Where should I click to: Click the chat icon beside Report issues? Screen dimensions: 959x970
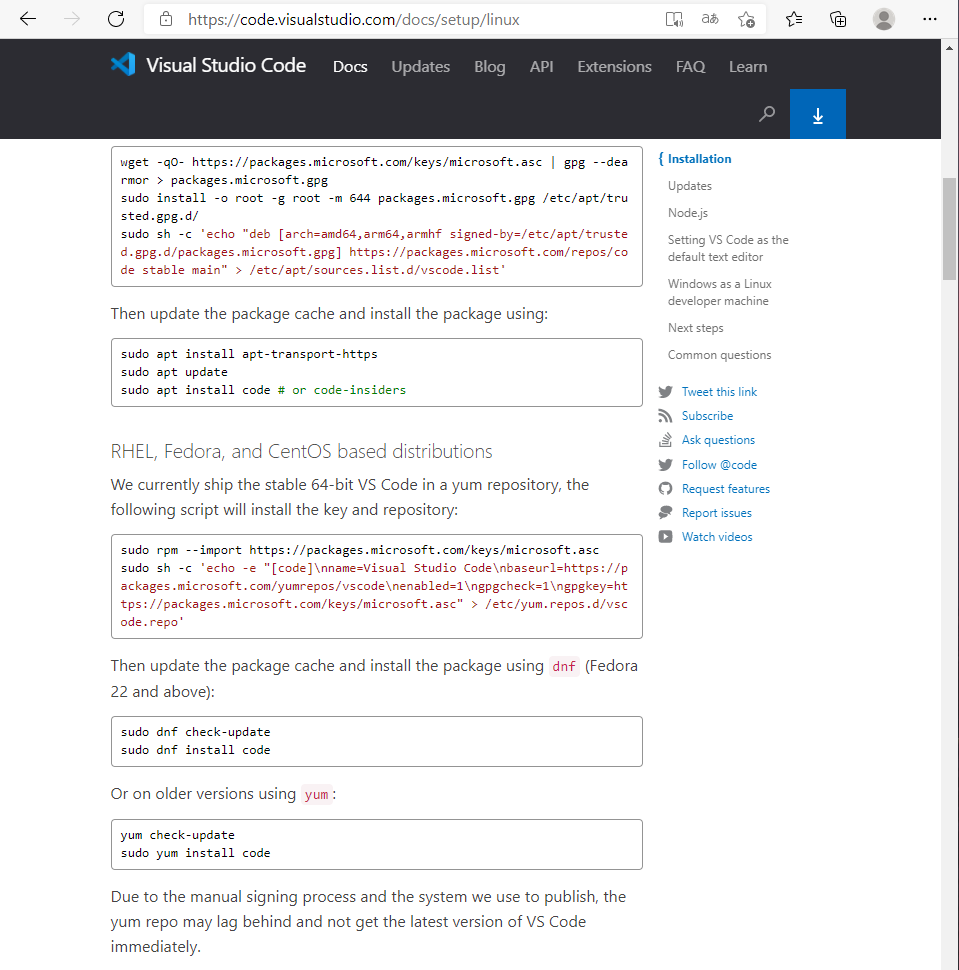coord(665,513)
